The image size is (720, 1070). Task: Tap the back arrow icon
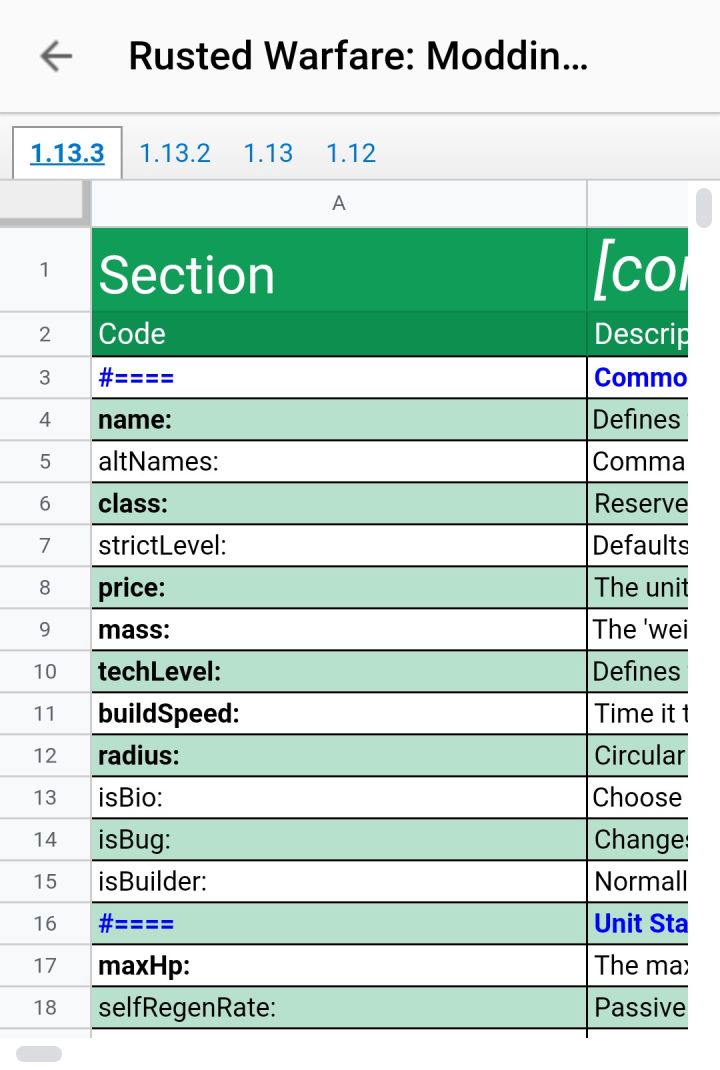[x=56, y=56]
